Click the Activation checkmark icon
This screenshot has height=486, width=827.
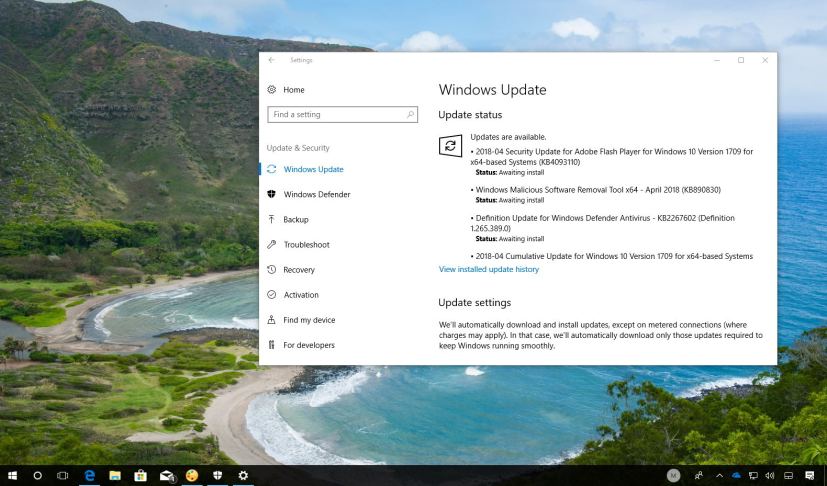(x=272, y=295)
